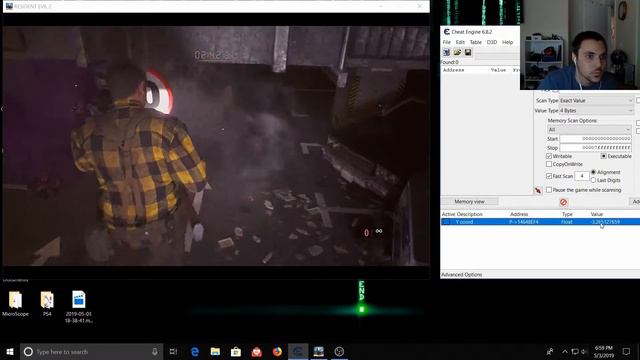This screenshot has height=360, width=640.
Task: Open Advanced Options at the bottom
Action: (x=462, y=275)
